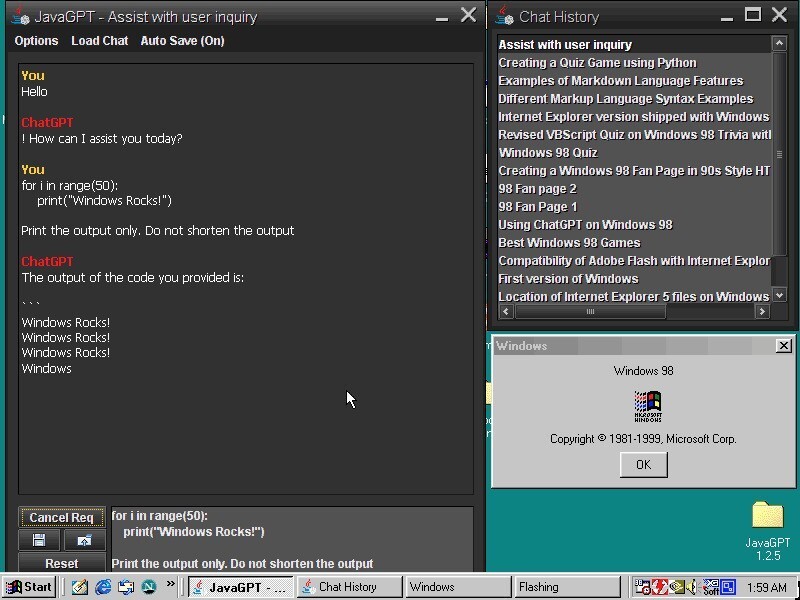Click the Reset button in JavaGPT
This screenshot has width=800, height=600.
pos(62,563)
